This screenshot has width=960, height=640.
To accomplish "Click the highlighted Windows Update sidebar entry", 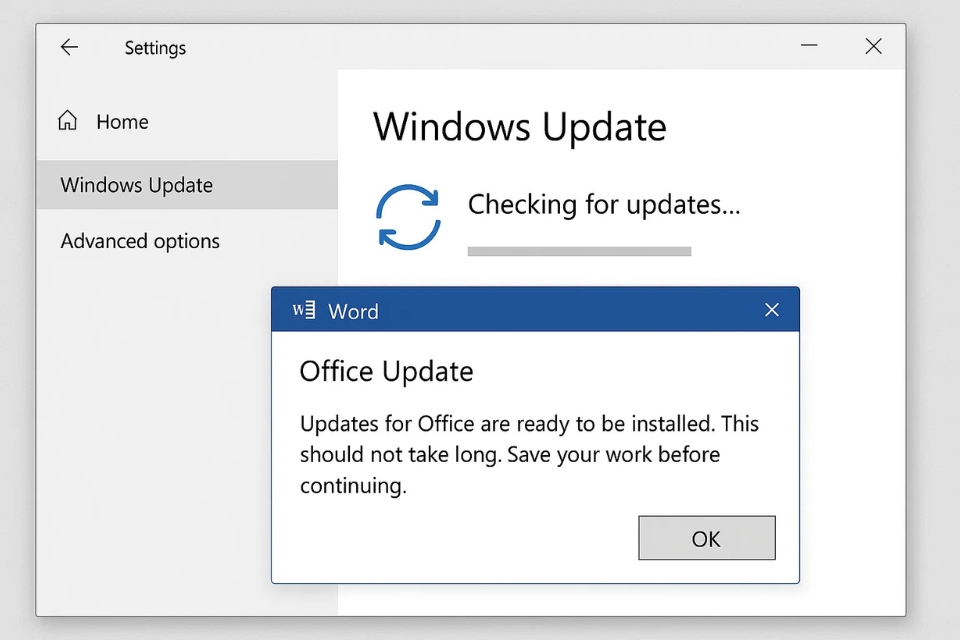I will 136,185.
